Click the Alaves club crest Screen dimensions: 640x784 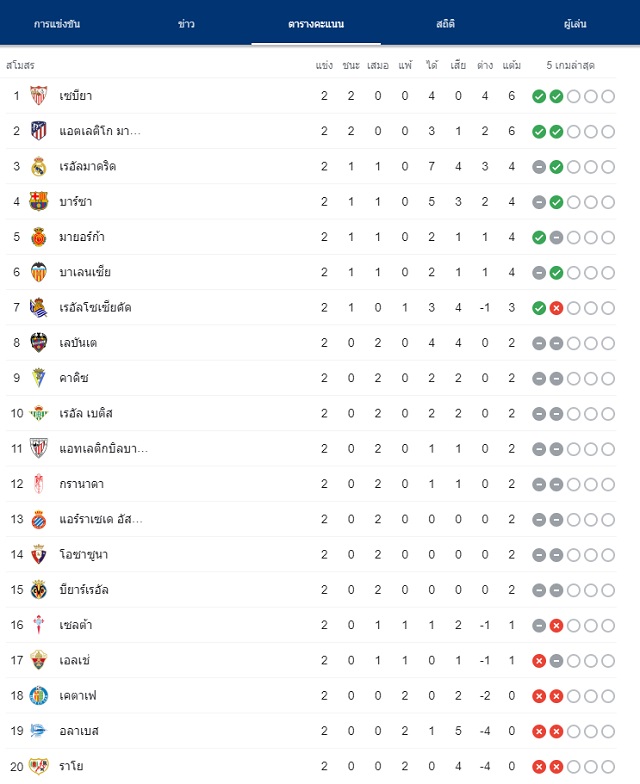click(x=38, y=731)
